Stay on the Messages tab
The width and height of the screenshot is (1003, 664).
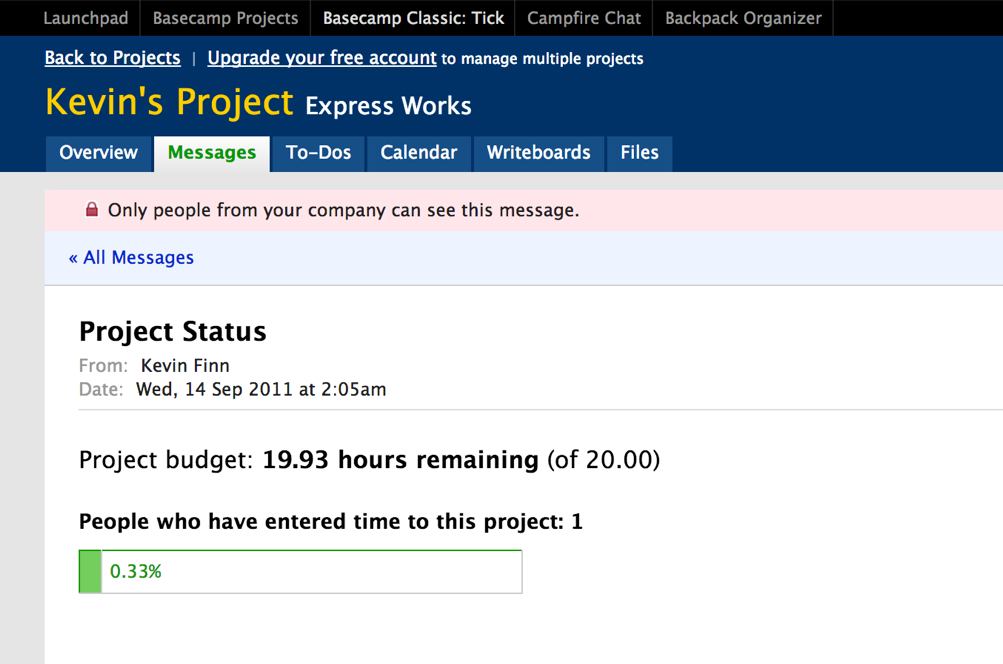pyautogui.click(x=211, y=153)
